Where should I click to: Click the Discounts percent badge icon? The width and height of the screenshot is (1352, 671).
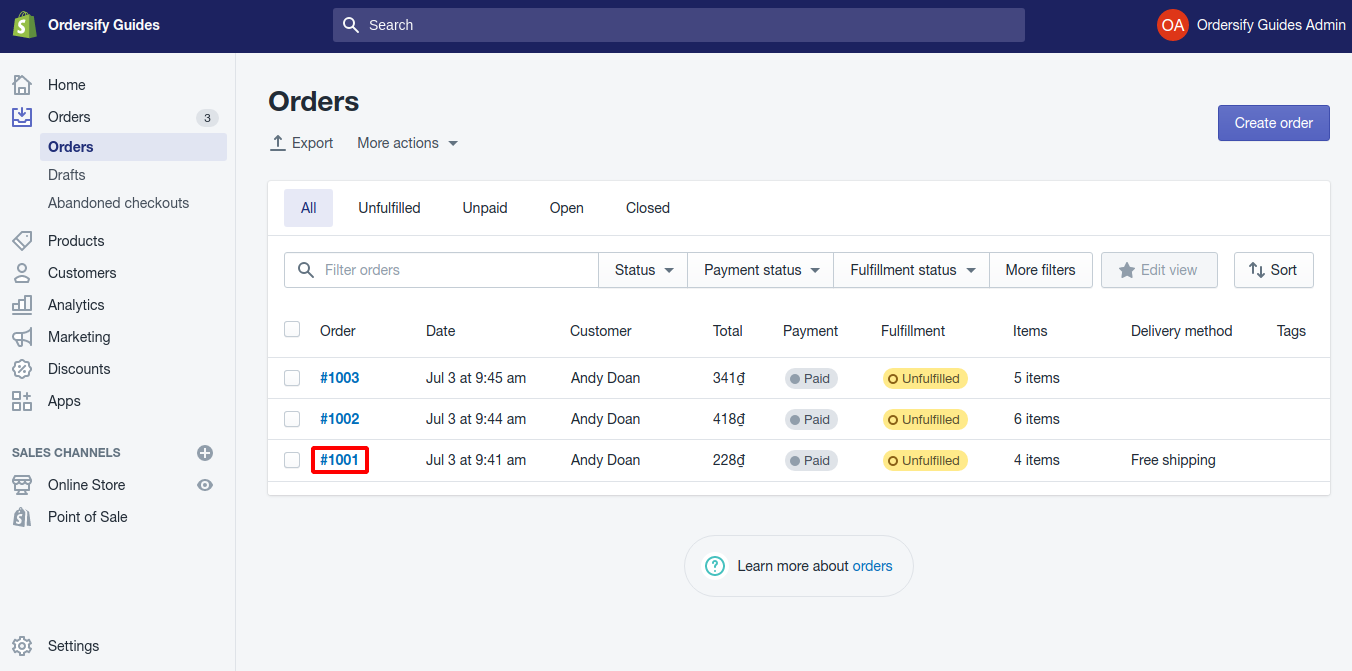pos(22,369)
